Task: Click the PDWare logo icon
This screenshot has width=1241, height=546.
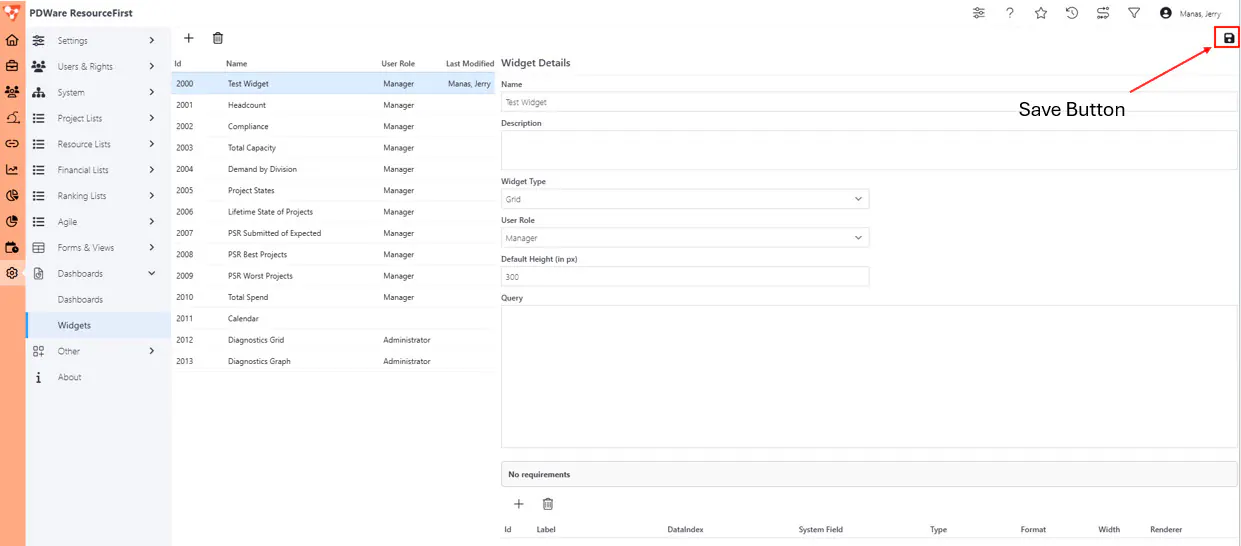Action: pos(12,13)
